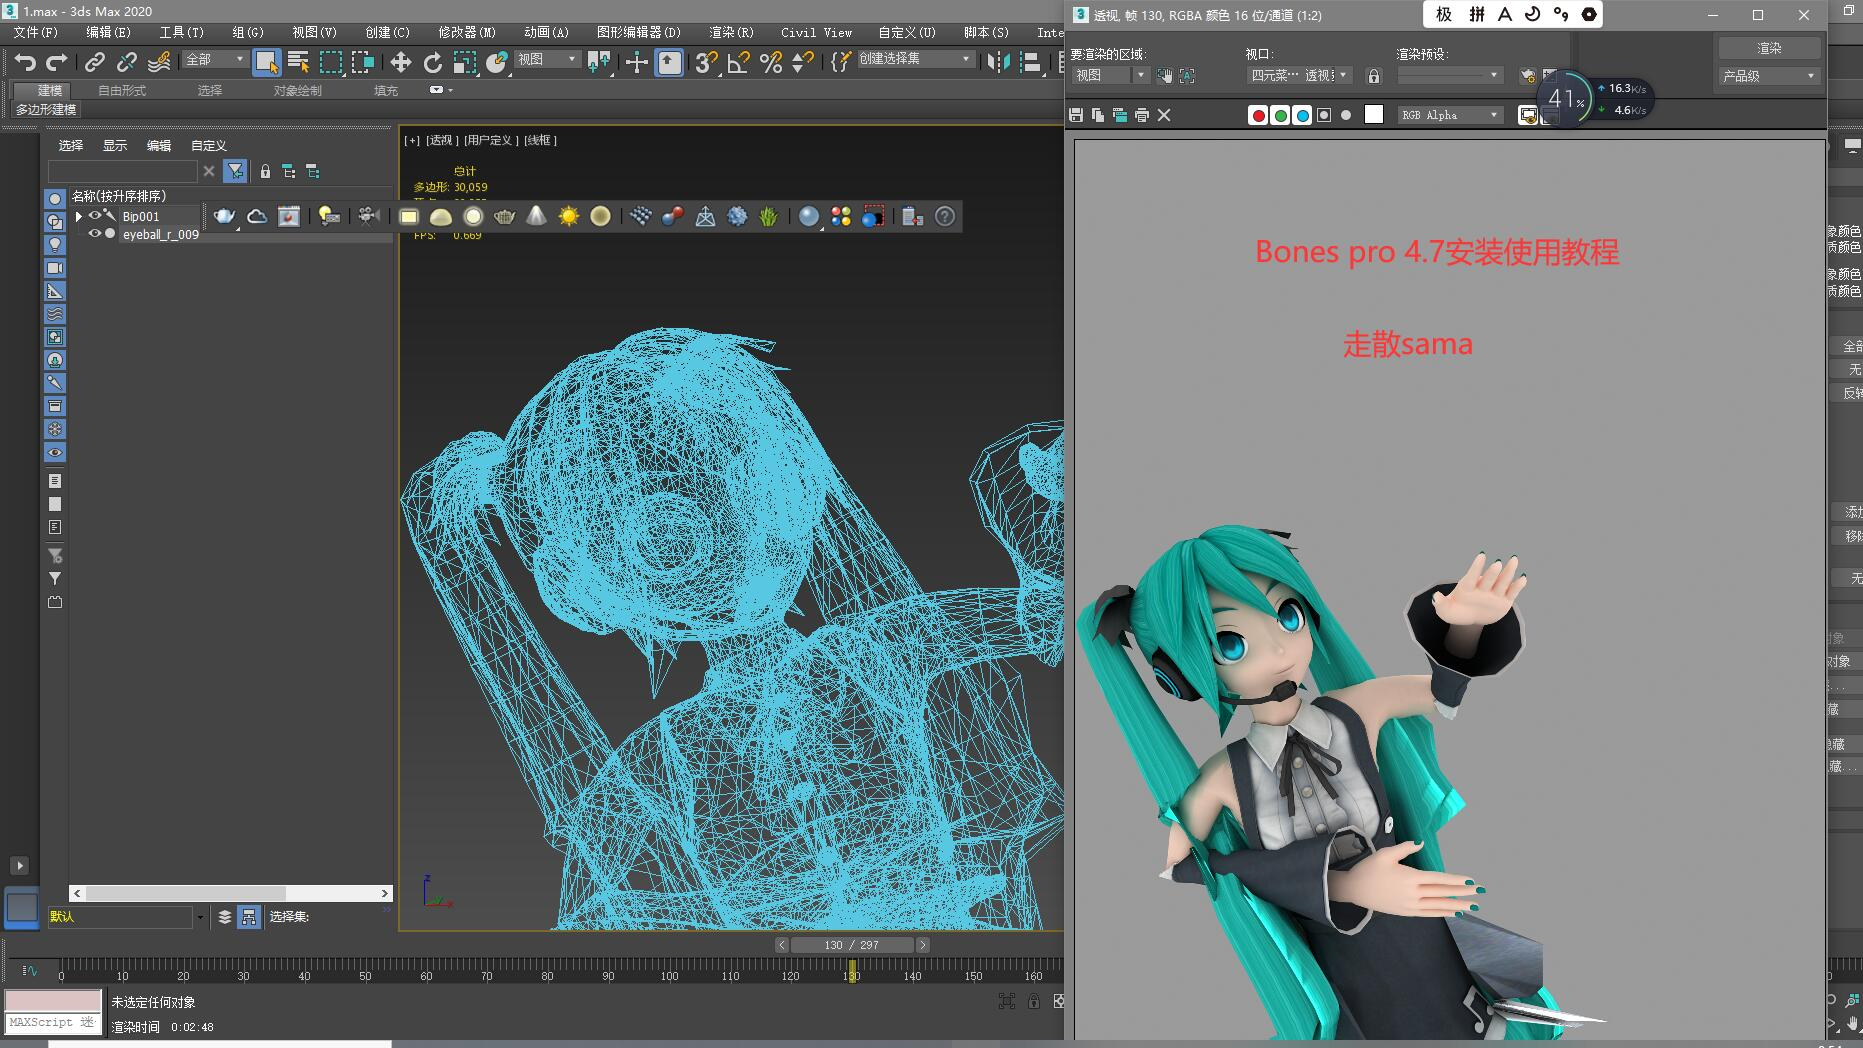
Task: Open the viewport 四元菜… dropdown in render window
Action: click(1300, 76)
